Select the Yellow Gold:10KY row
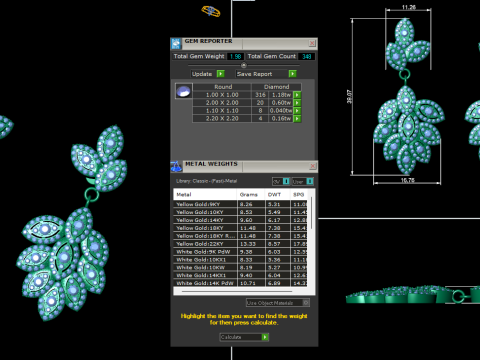The width and height of the screenshot is (480, 360). (x=240, y=212)
